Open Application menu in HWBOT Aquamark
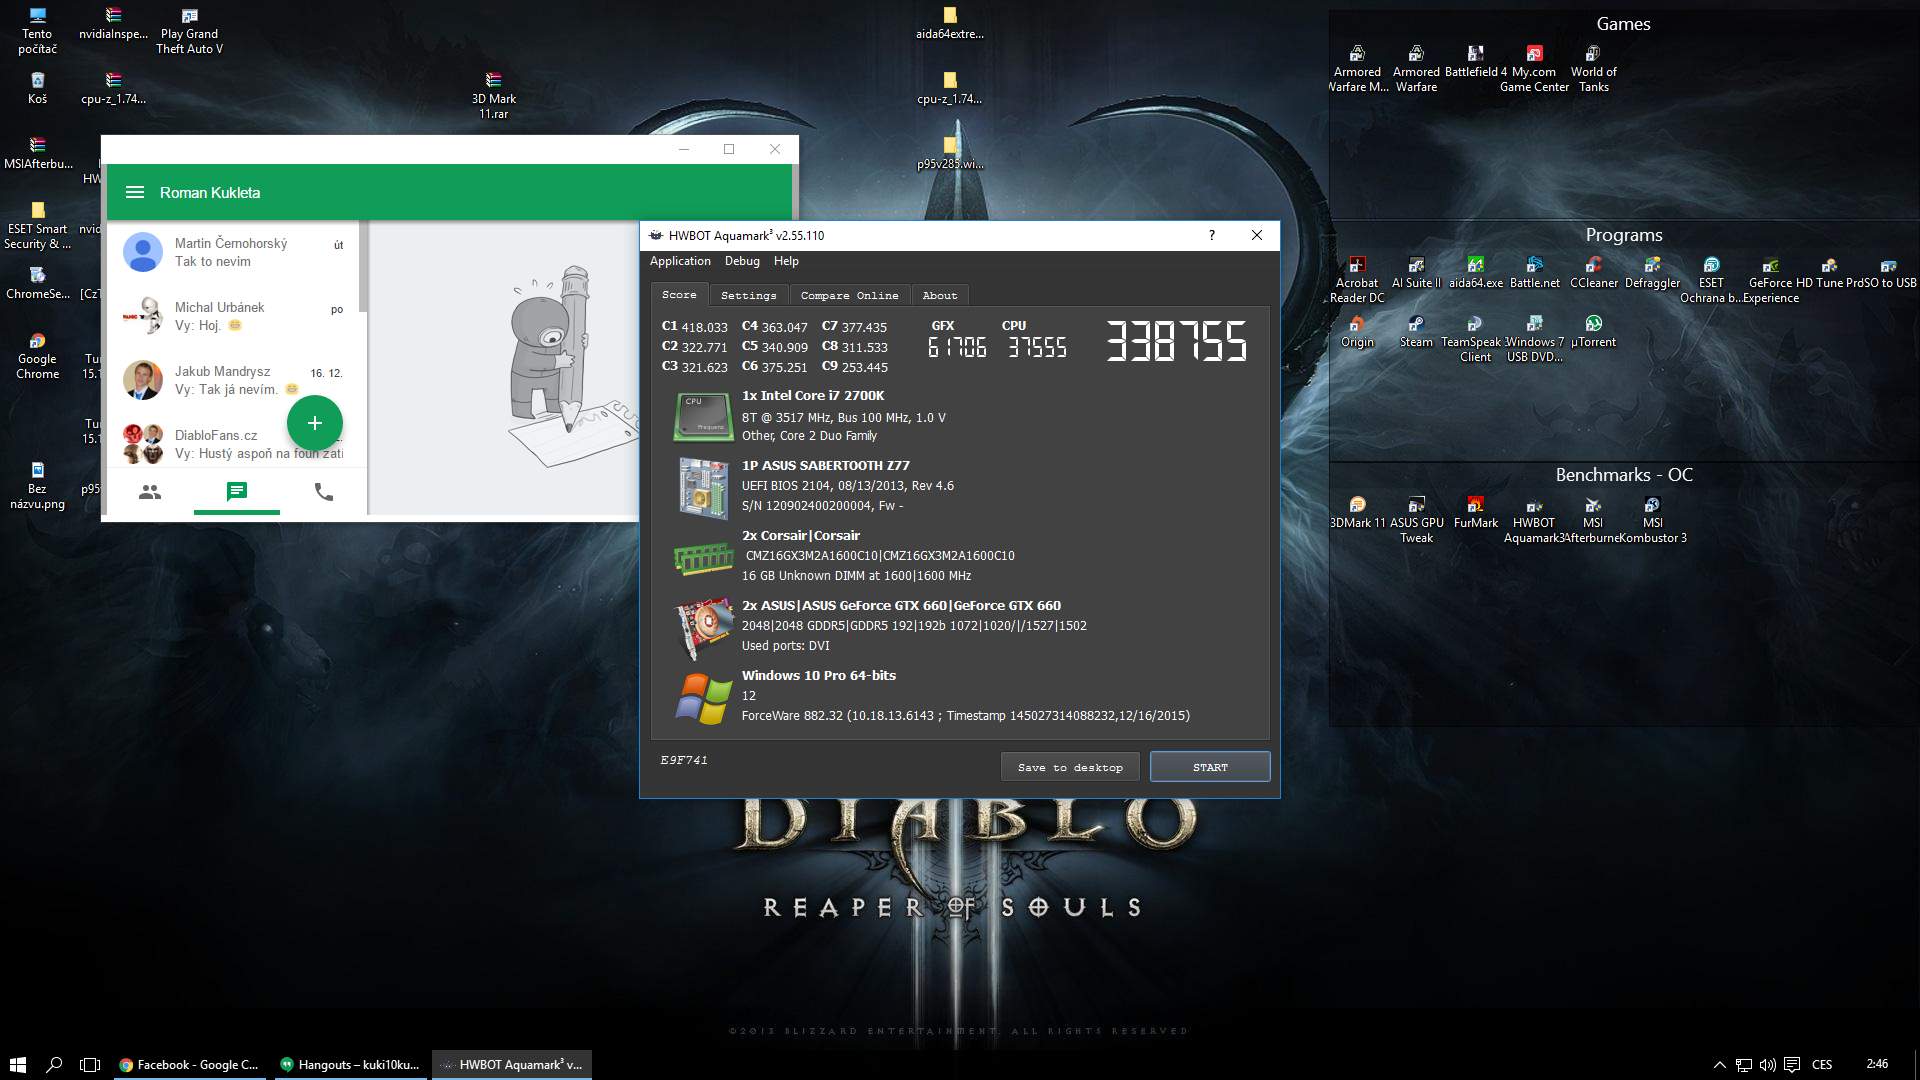This screenshot has height=1080, width=1920. (x=680, y=261)
